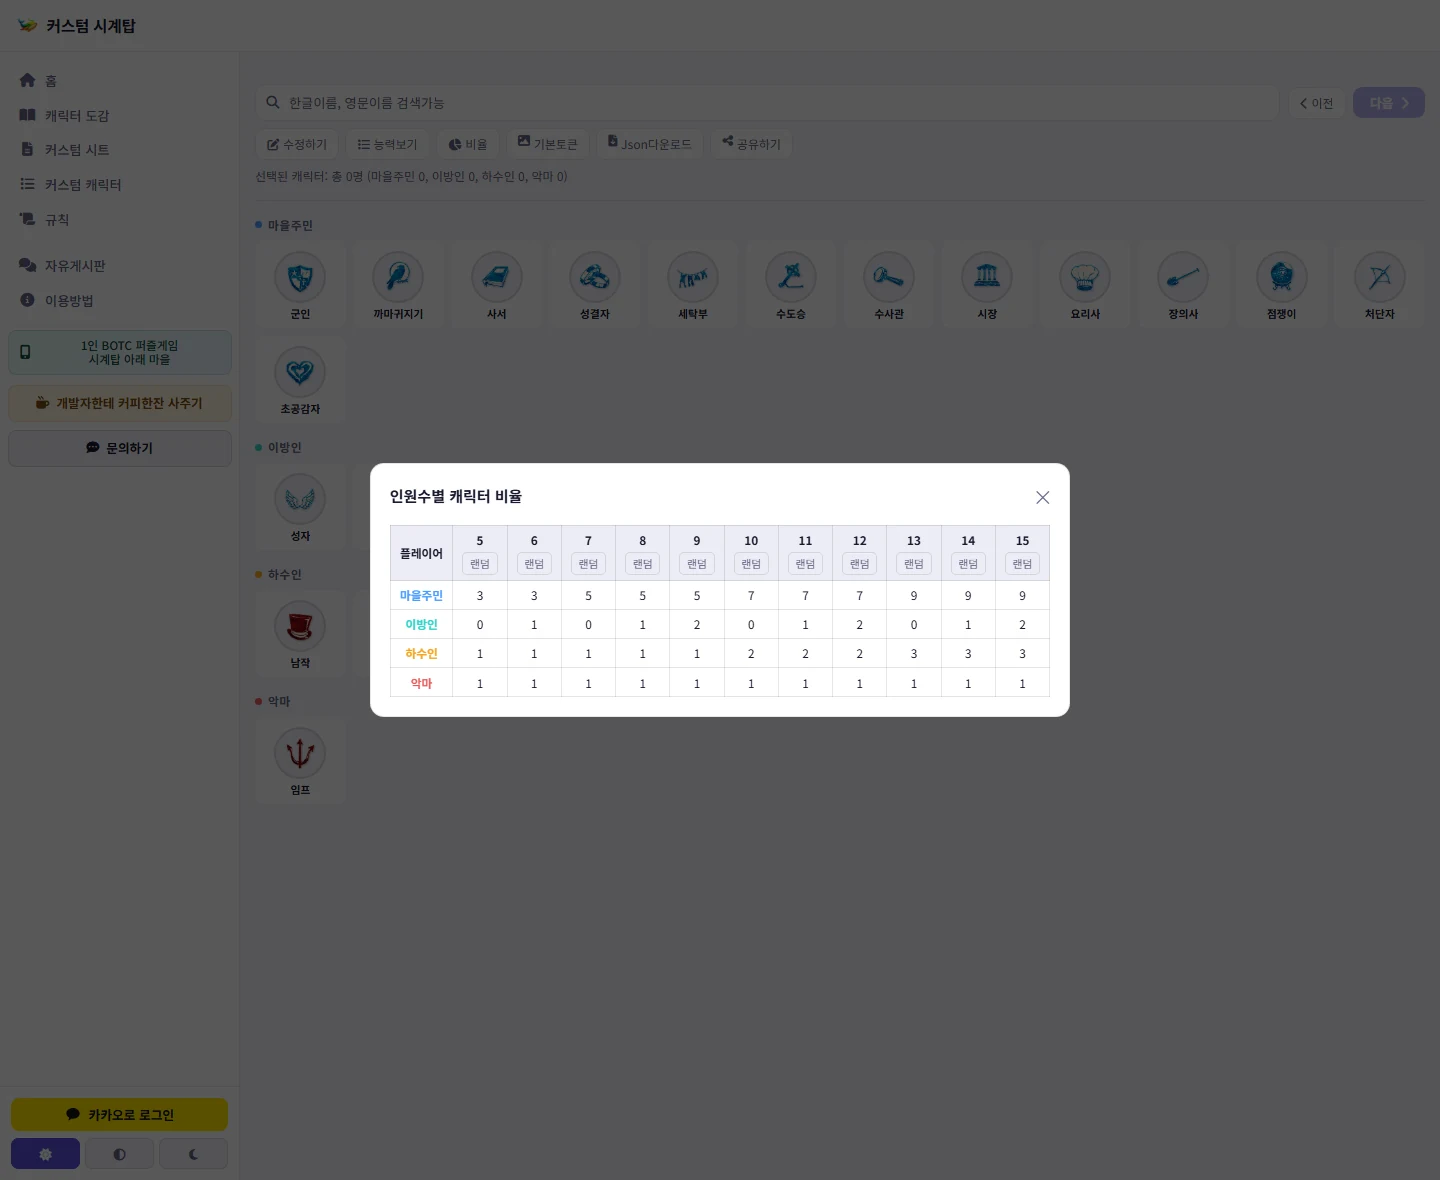This screenshot has height=1180, width=1440.
Task: Click 개발자한테 커피한잔 사주기 button
Action: [120, 404]
